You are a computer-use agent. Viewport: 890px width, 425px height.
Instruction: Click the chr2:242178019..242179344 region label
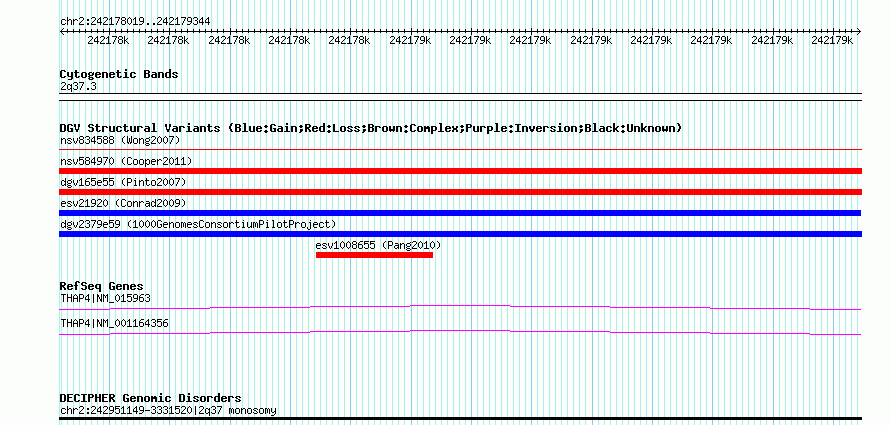click(x=135, y=21)
